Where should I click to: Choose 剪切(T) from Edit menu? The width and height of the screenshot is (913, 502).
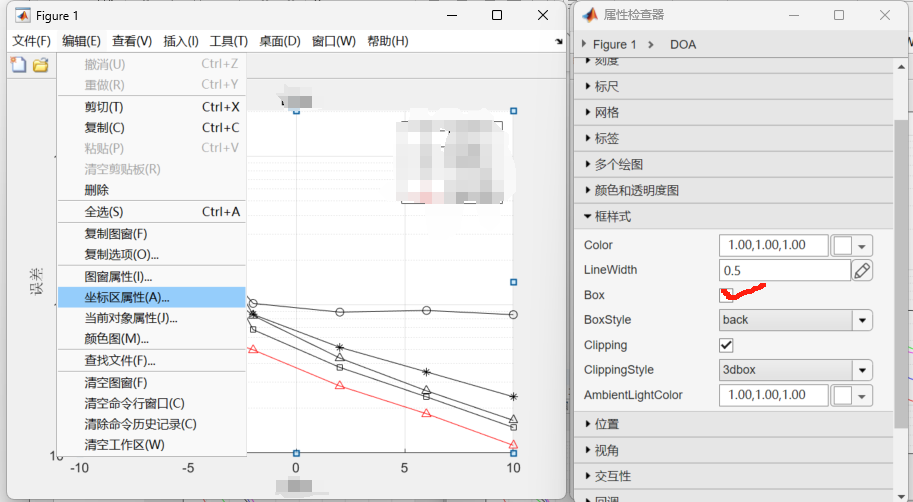(151, 107)
